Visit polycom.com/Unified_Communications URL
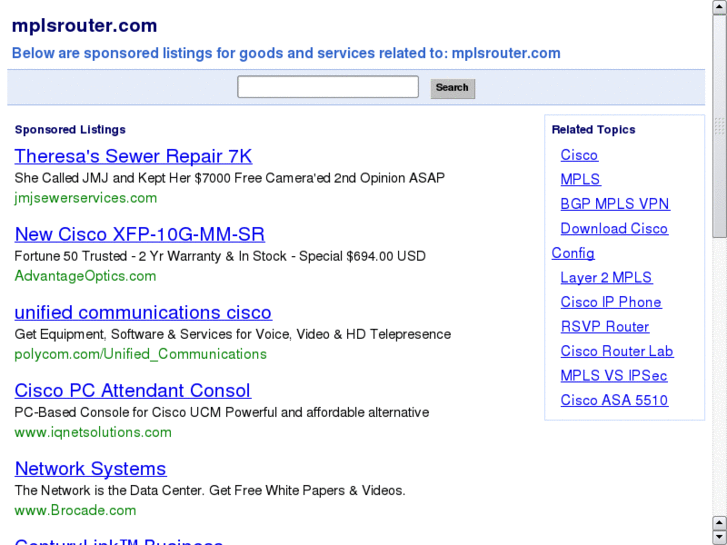727x545 pixels. tap(140, 354)
